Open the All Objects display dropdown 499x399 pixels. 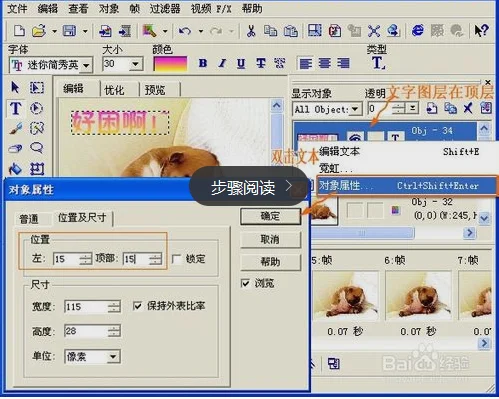[x=355, y=109]
